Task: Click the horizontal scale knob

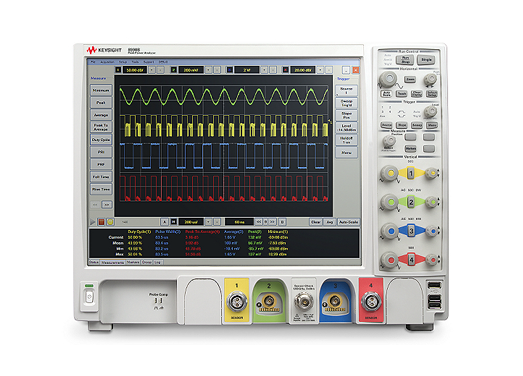Action: [388, 79]
